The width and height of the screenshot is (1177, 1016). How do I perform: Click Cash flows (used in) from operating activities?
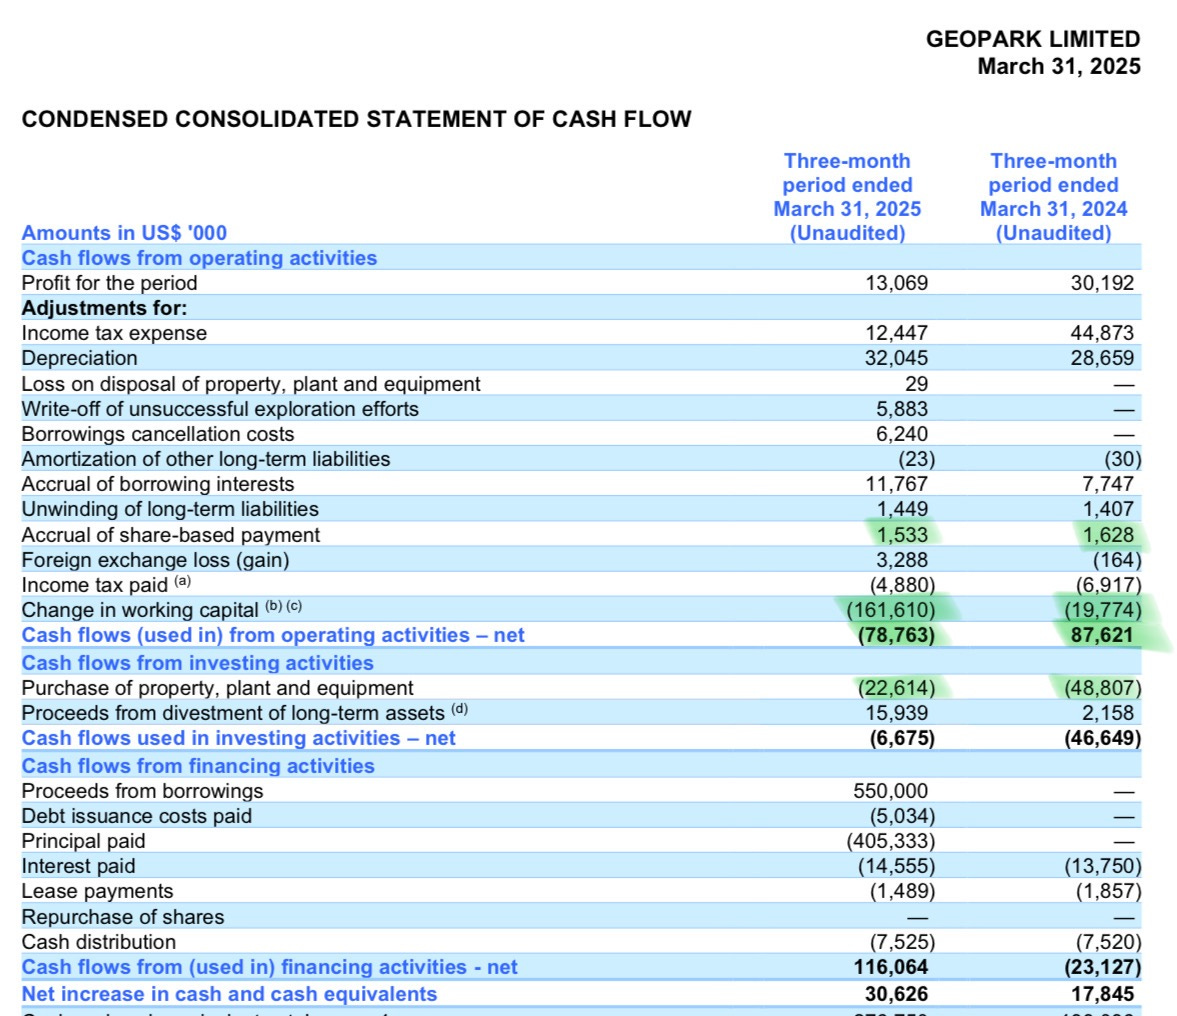point(272,635)
